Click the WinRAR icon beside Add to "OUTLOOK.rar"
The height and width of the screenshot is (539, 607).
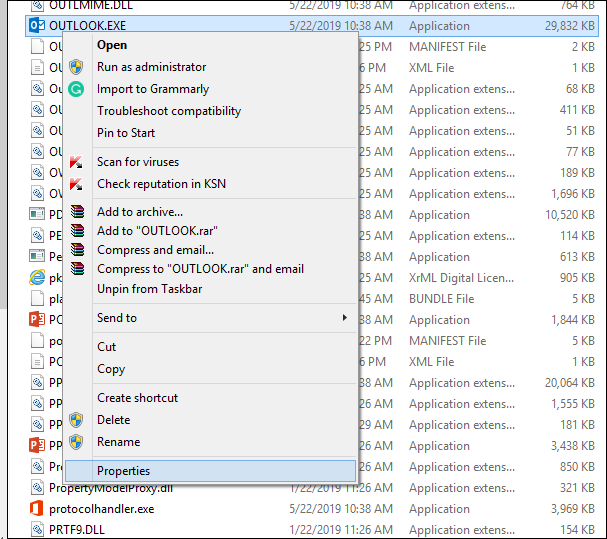click(x=77, y=231)
